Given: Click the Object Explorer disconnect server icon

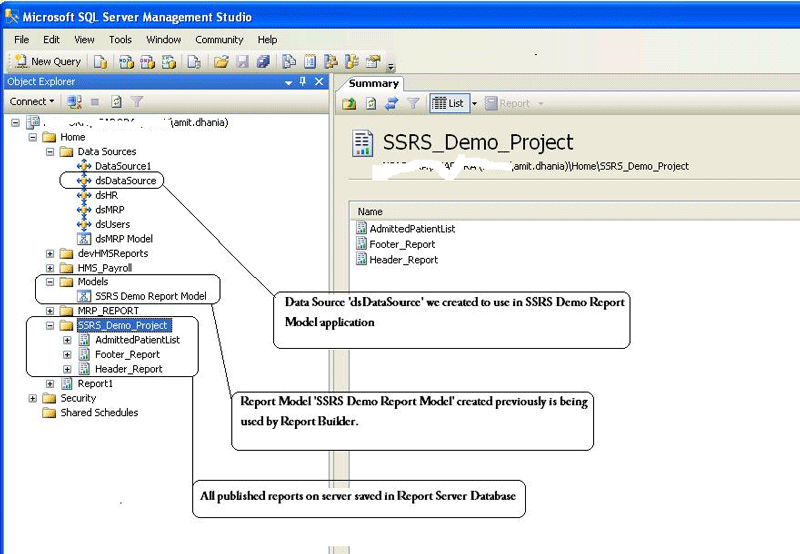Looking at the screenshot, I should click(x=75, y=101).
